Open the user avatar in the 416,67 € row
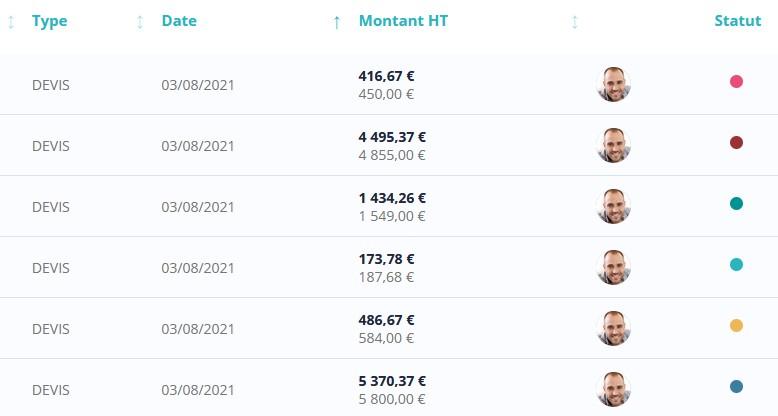 coord(614,84)
